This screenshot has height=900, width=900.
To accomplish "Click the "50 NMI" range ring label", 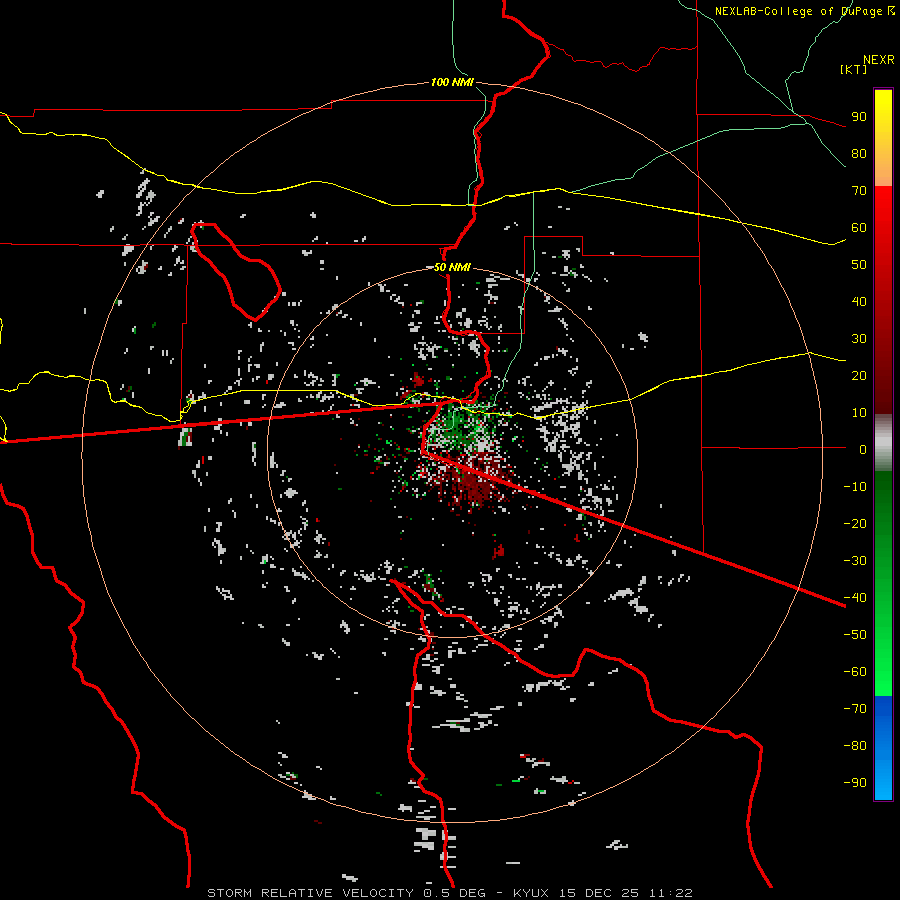I will point(452,267).
